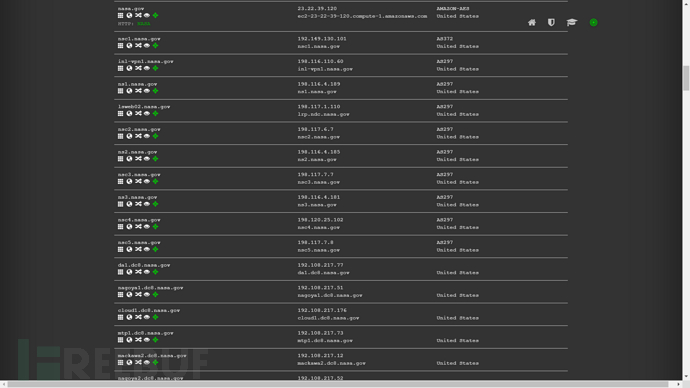The image size is (690, 388).
Task: Select IP address 23.22.39.120
Action: (x=317, y=8)
